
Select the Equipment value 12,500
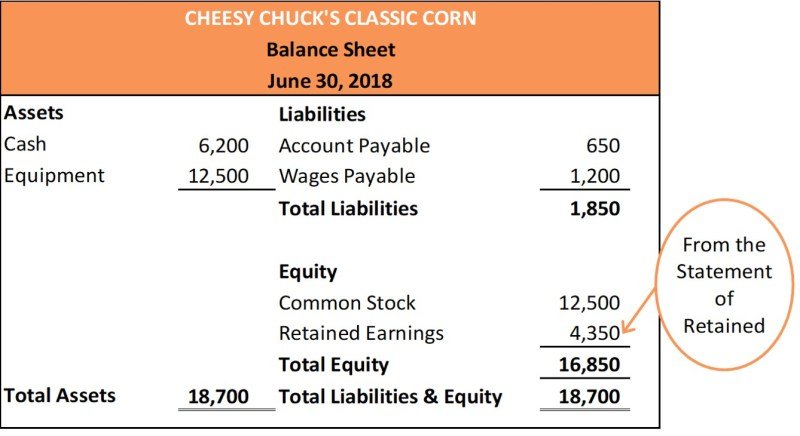pos(217,177)
